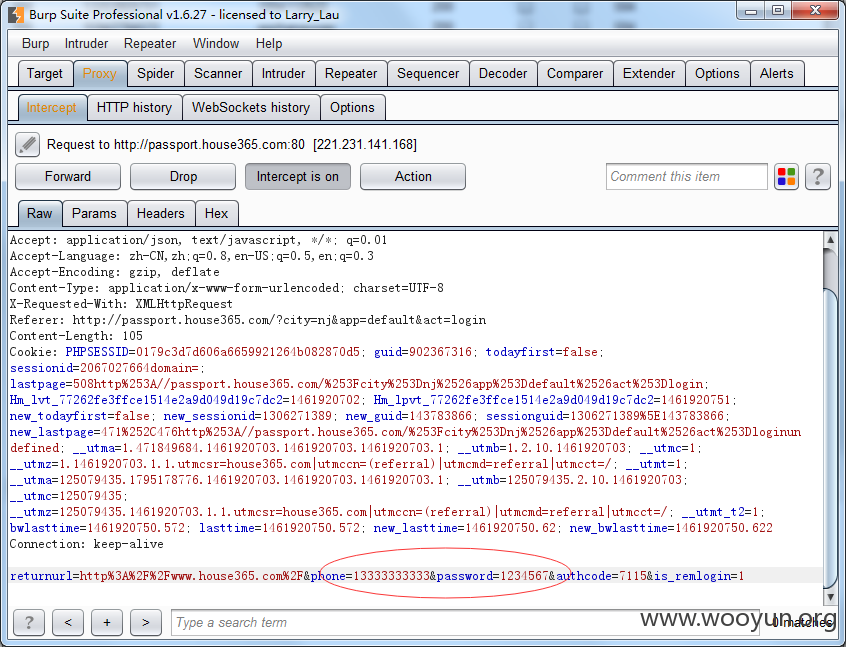This screenshot has height=647, width=846.
Task: Click the PHPSESSID cookie value
Action: pos(248,352)
